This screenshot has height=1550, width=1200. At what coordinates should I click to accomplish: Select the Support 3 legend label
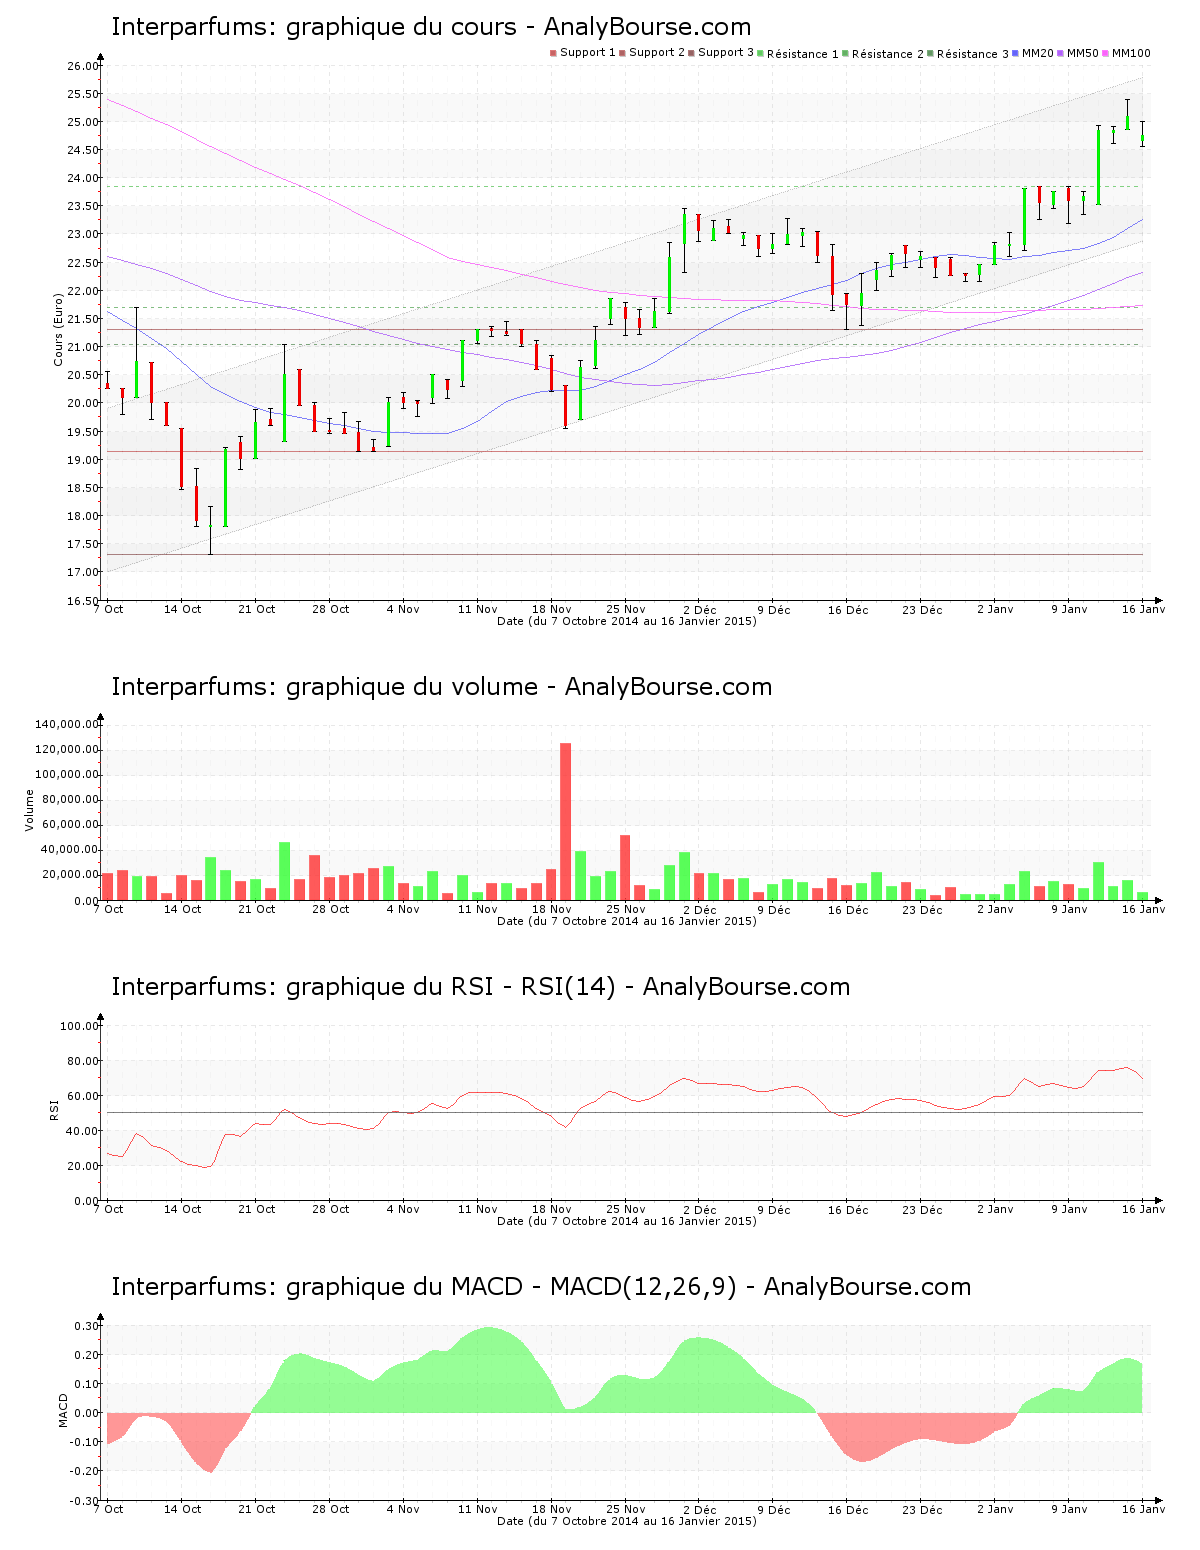(x=726, y=53)
